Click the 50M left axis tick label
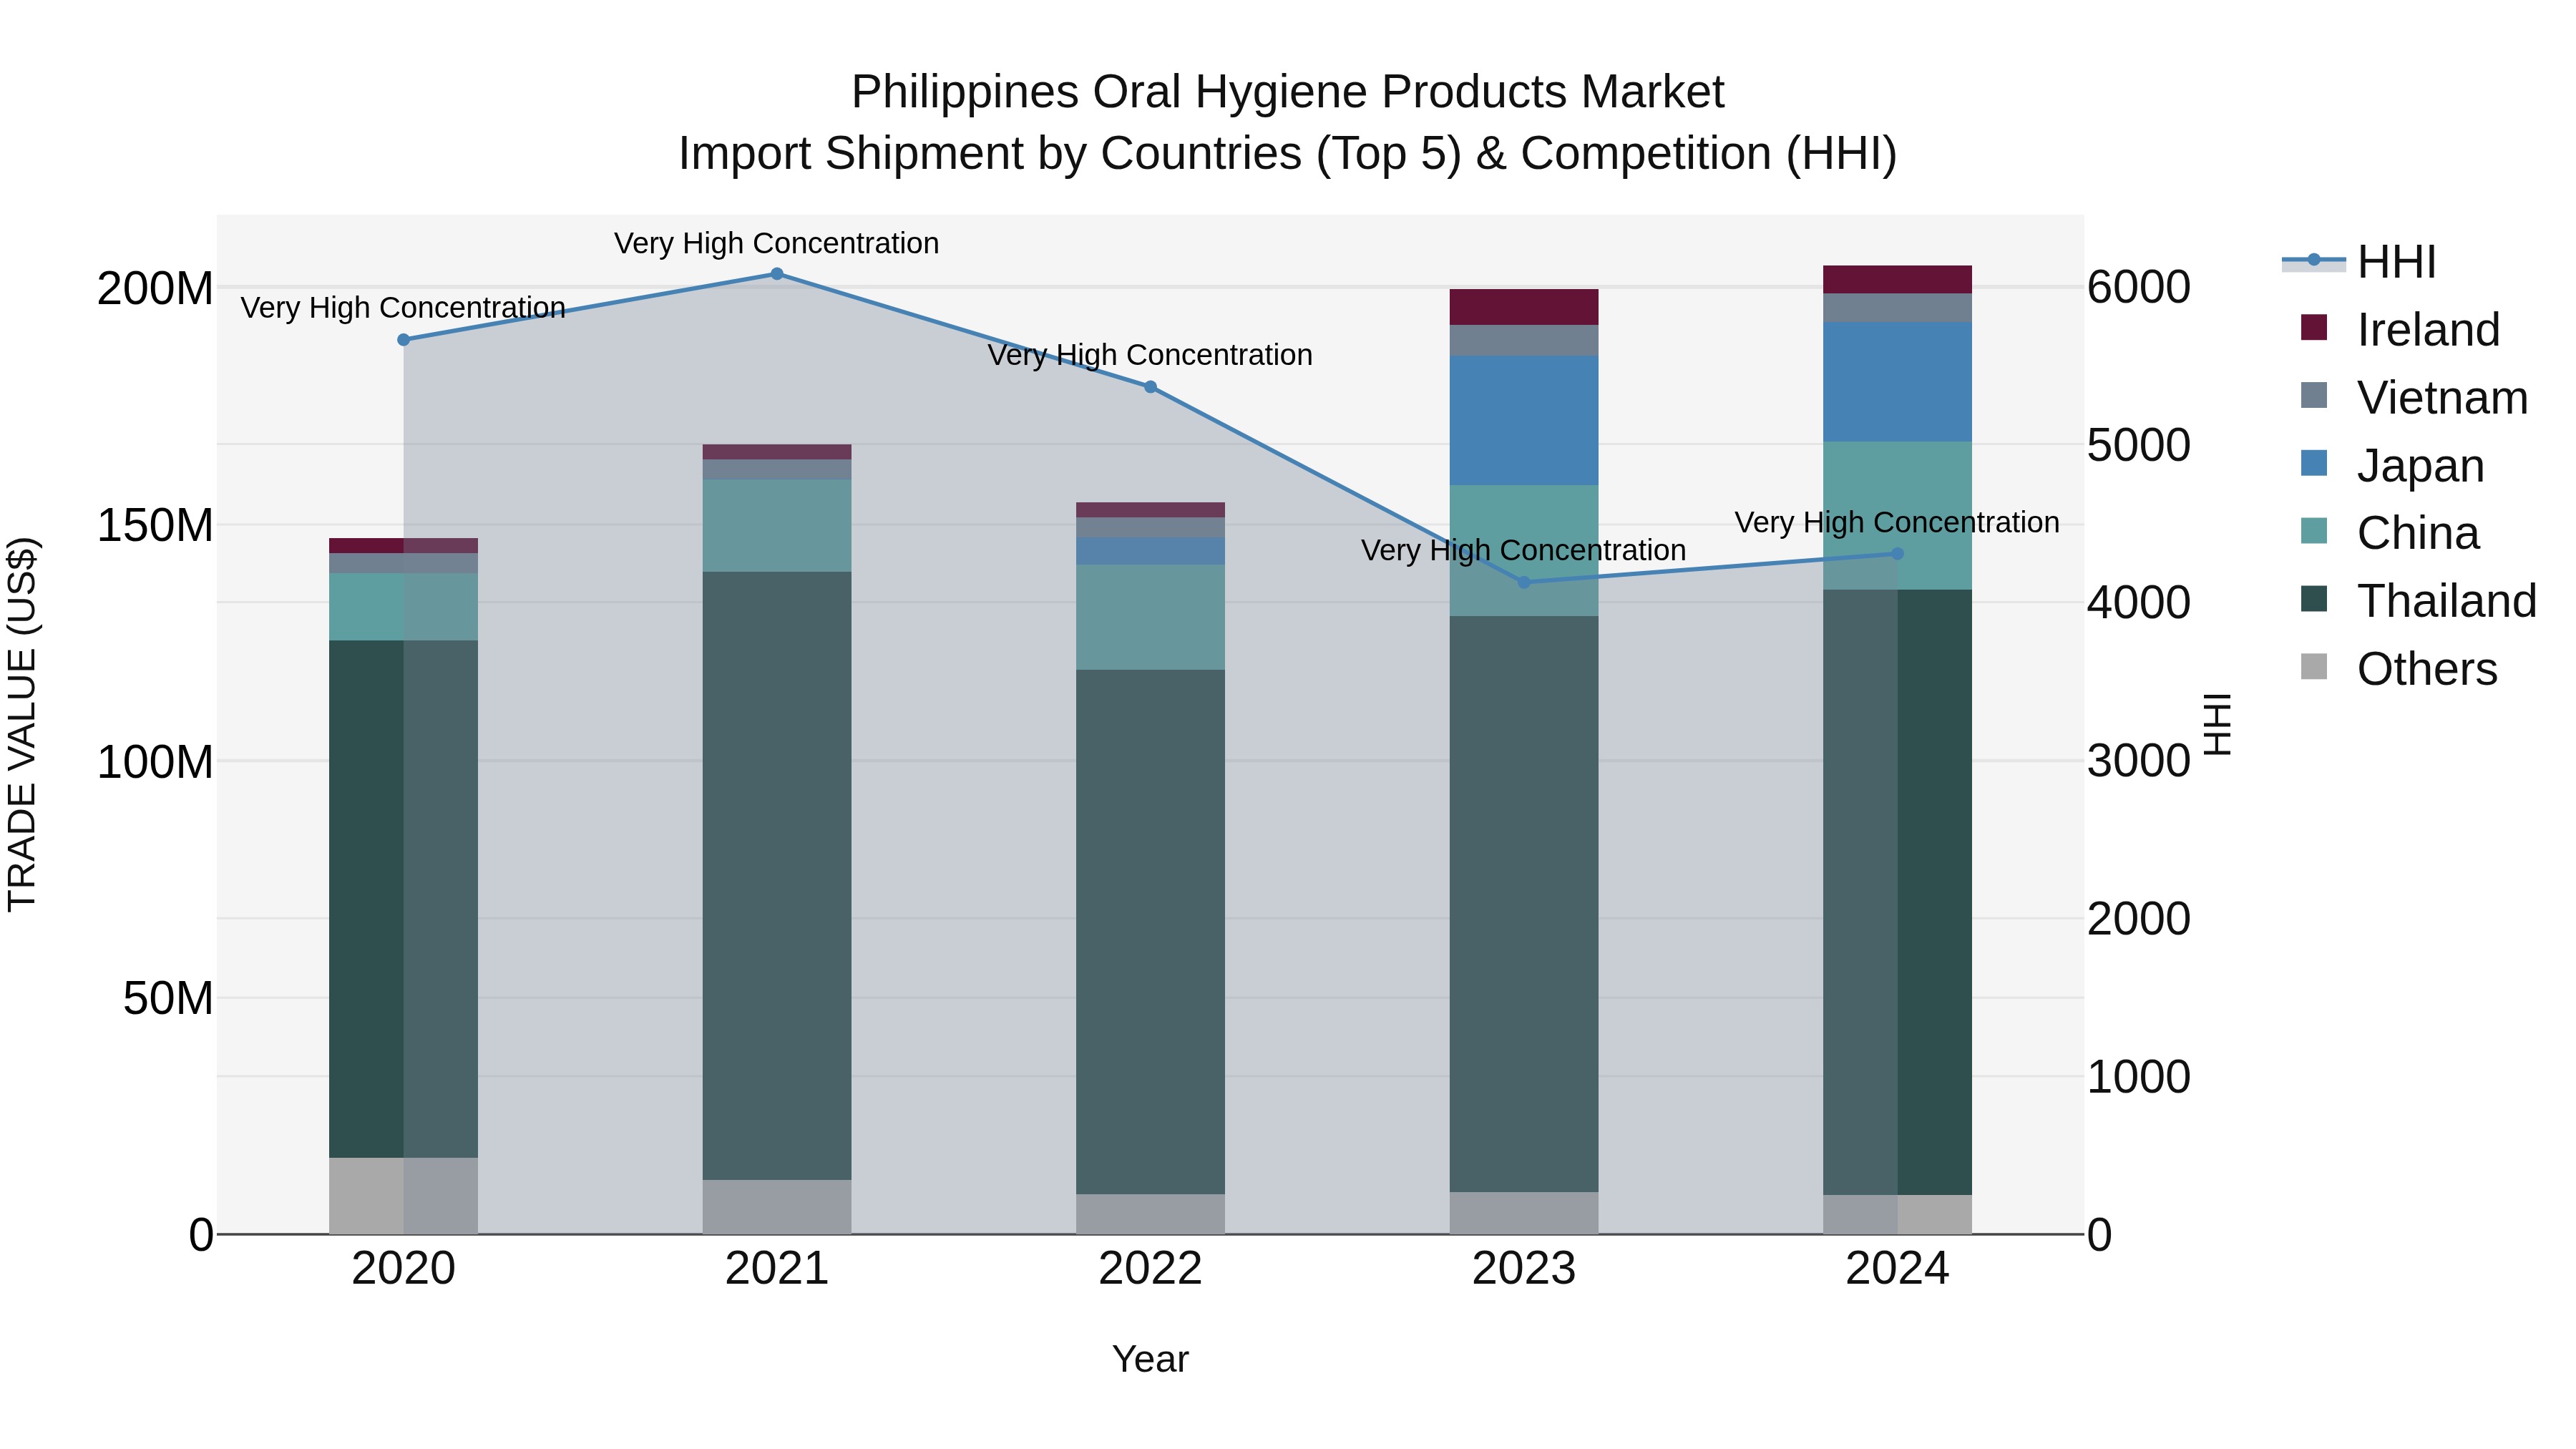The width and height of the screenshot is (2576, 1449). coord(168,998)
